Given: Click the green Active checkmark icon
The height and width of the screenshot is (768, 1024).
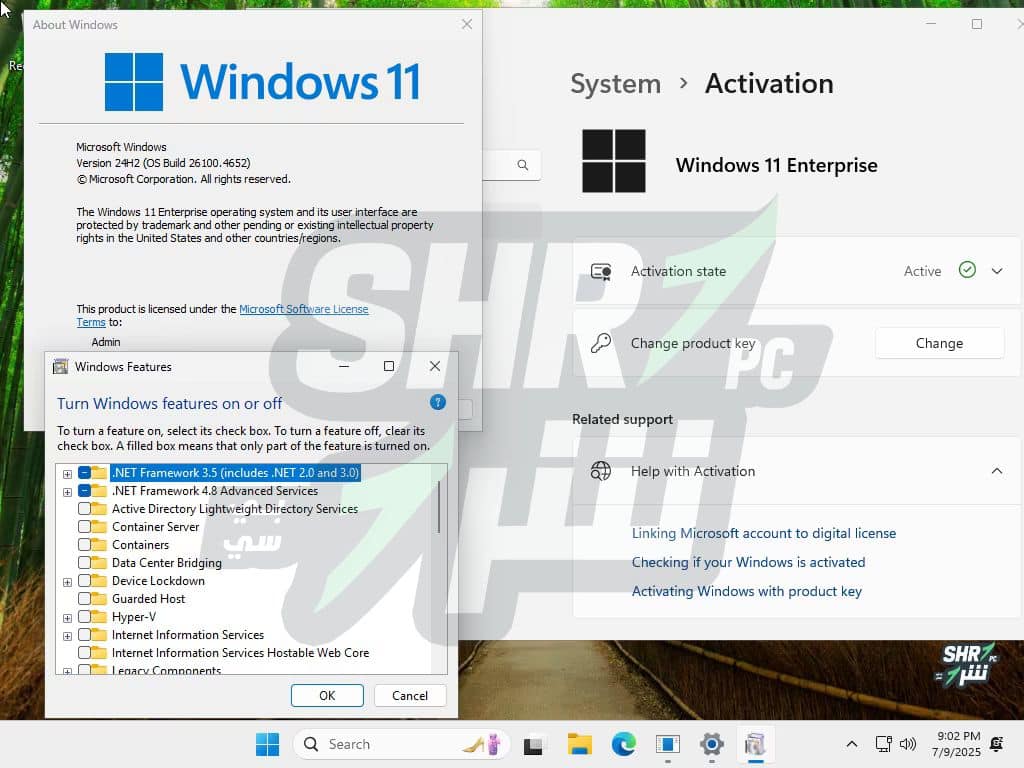Looking at the screenshot, I should (x=967, y=270).
